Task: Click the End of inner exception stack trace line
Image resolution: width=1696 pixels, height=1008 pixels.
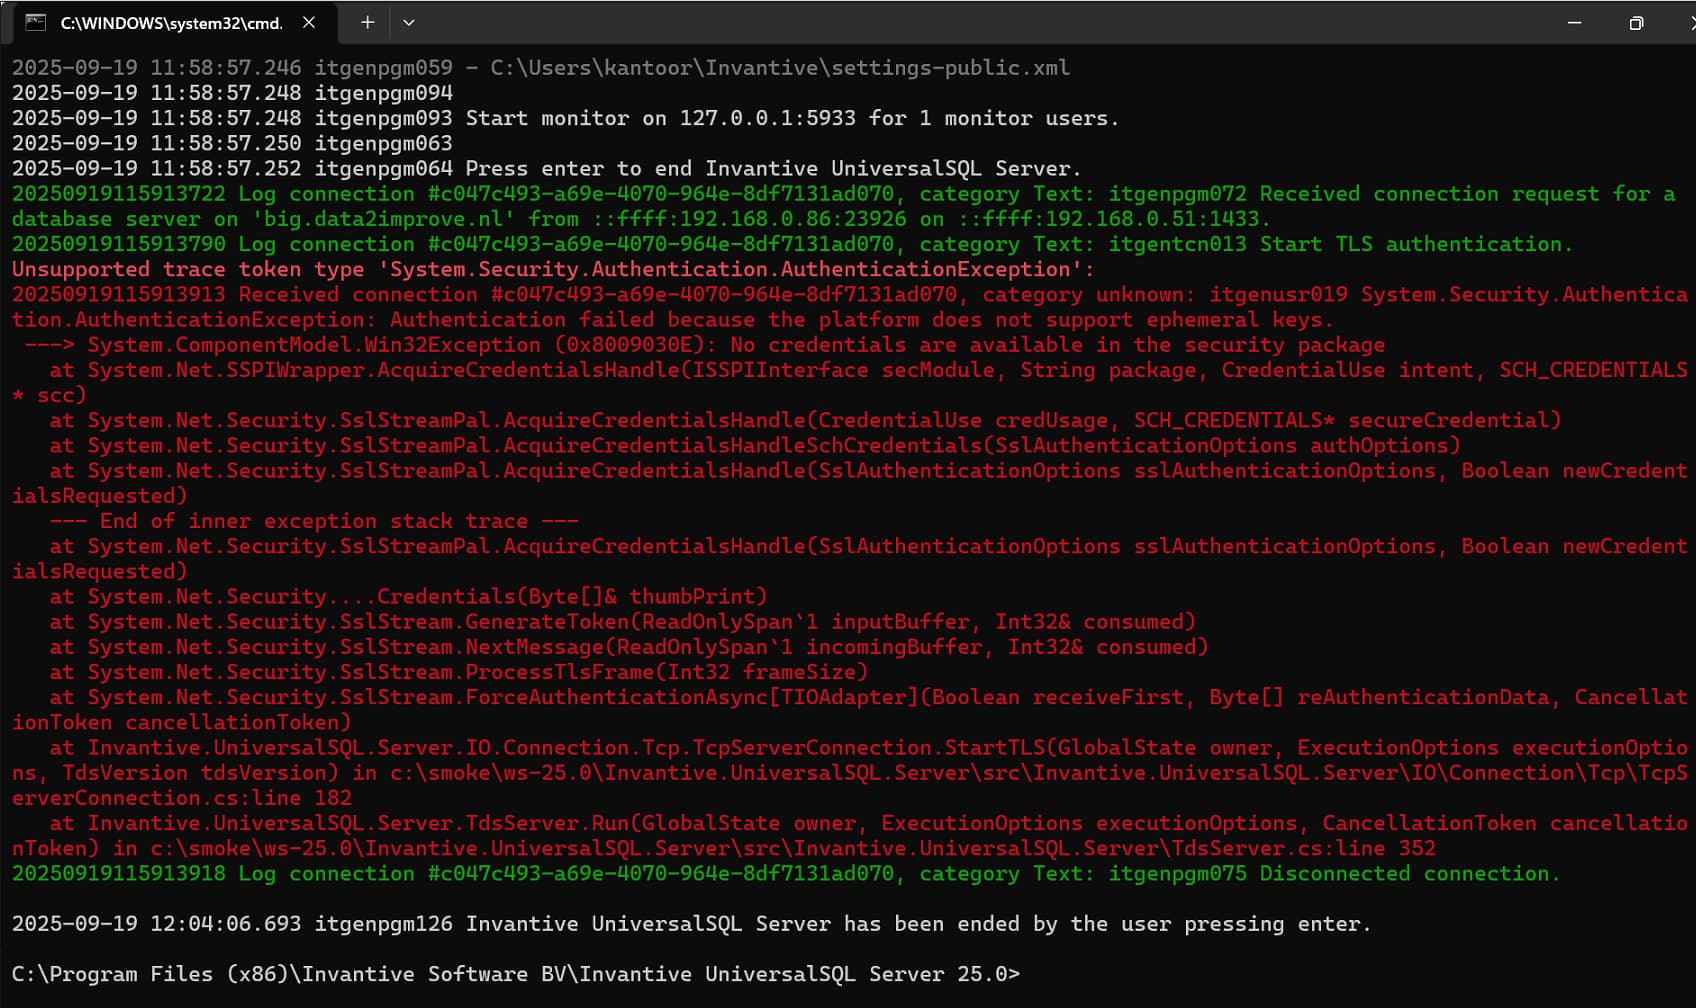Action: click(x=314, y=521)
